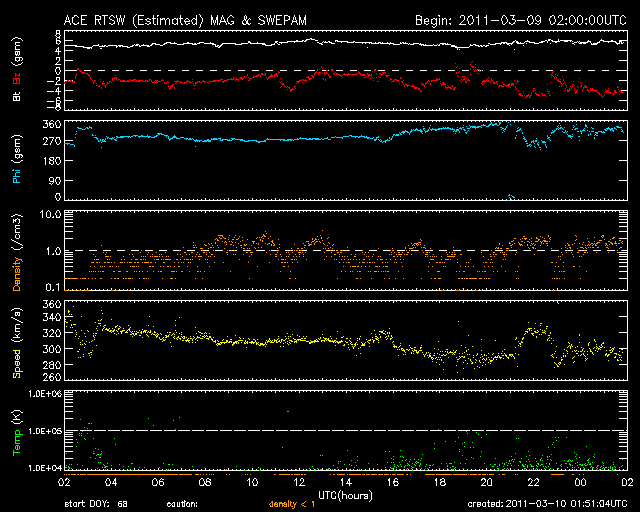Click the 12 hour tick on the time axis

pyautogui.click(x=300, y=482)
